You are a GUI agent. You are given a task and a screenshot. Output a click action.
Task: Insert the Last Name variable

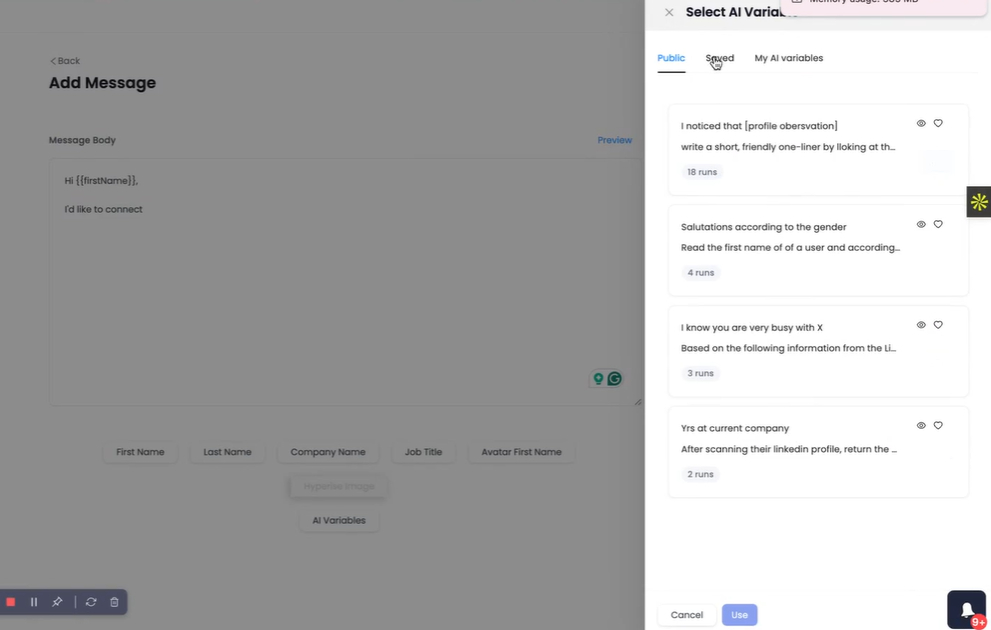[x=227, y=452]
